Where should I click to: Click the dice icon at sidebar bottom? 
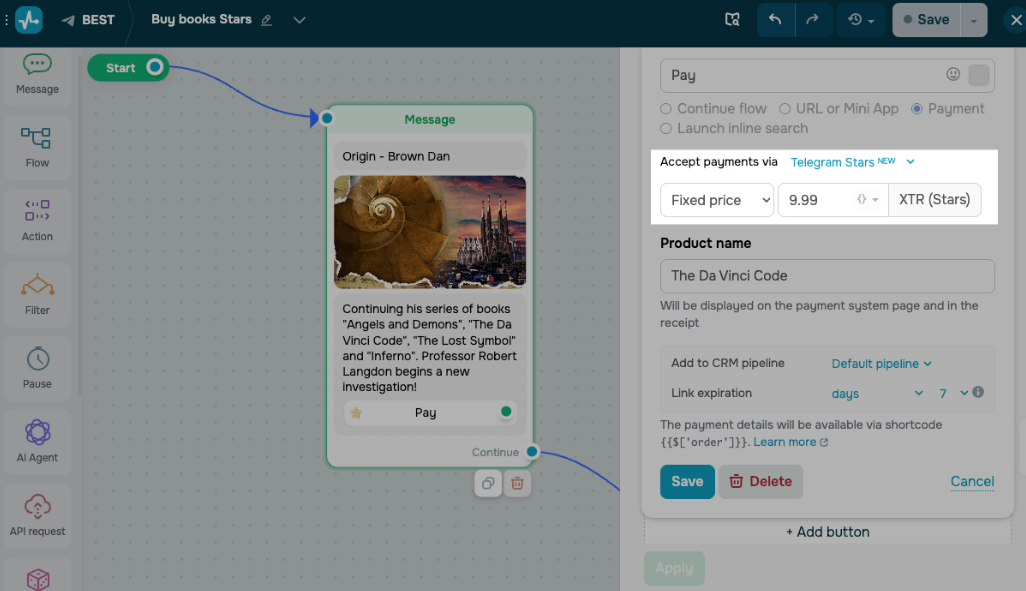click(37, 579)
